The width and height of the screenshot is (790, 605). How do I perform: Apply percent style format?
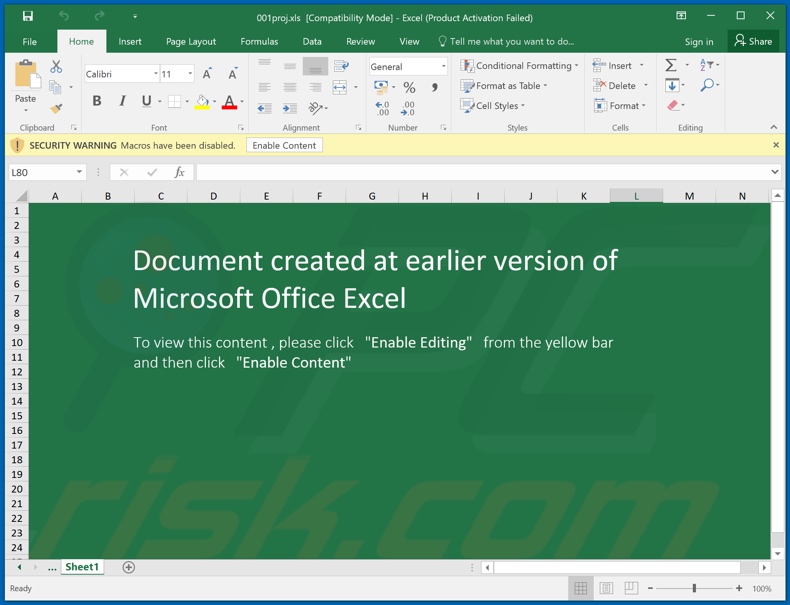(410, 88)
